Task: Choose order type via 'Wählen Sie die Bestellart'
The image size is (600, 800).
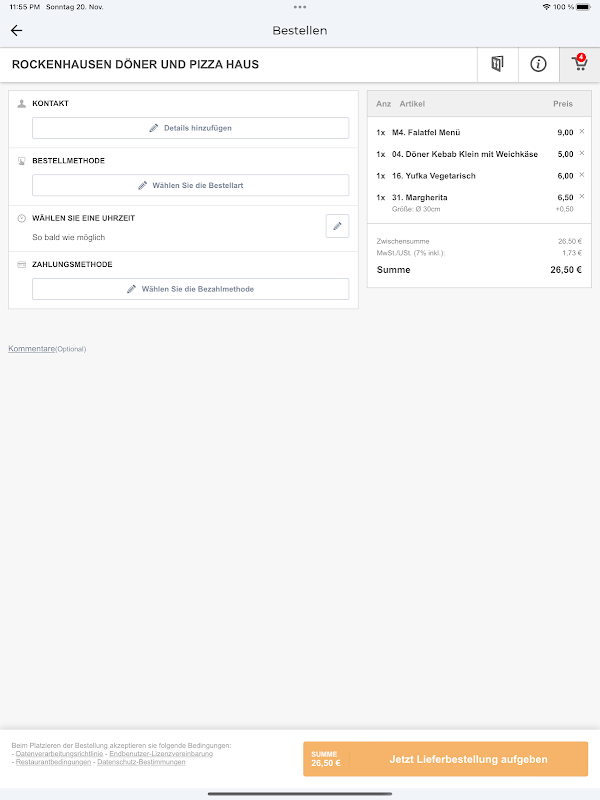Action: pos(190,185)
